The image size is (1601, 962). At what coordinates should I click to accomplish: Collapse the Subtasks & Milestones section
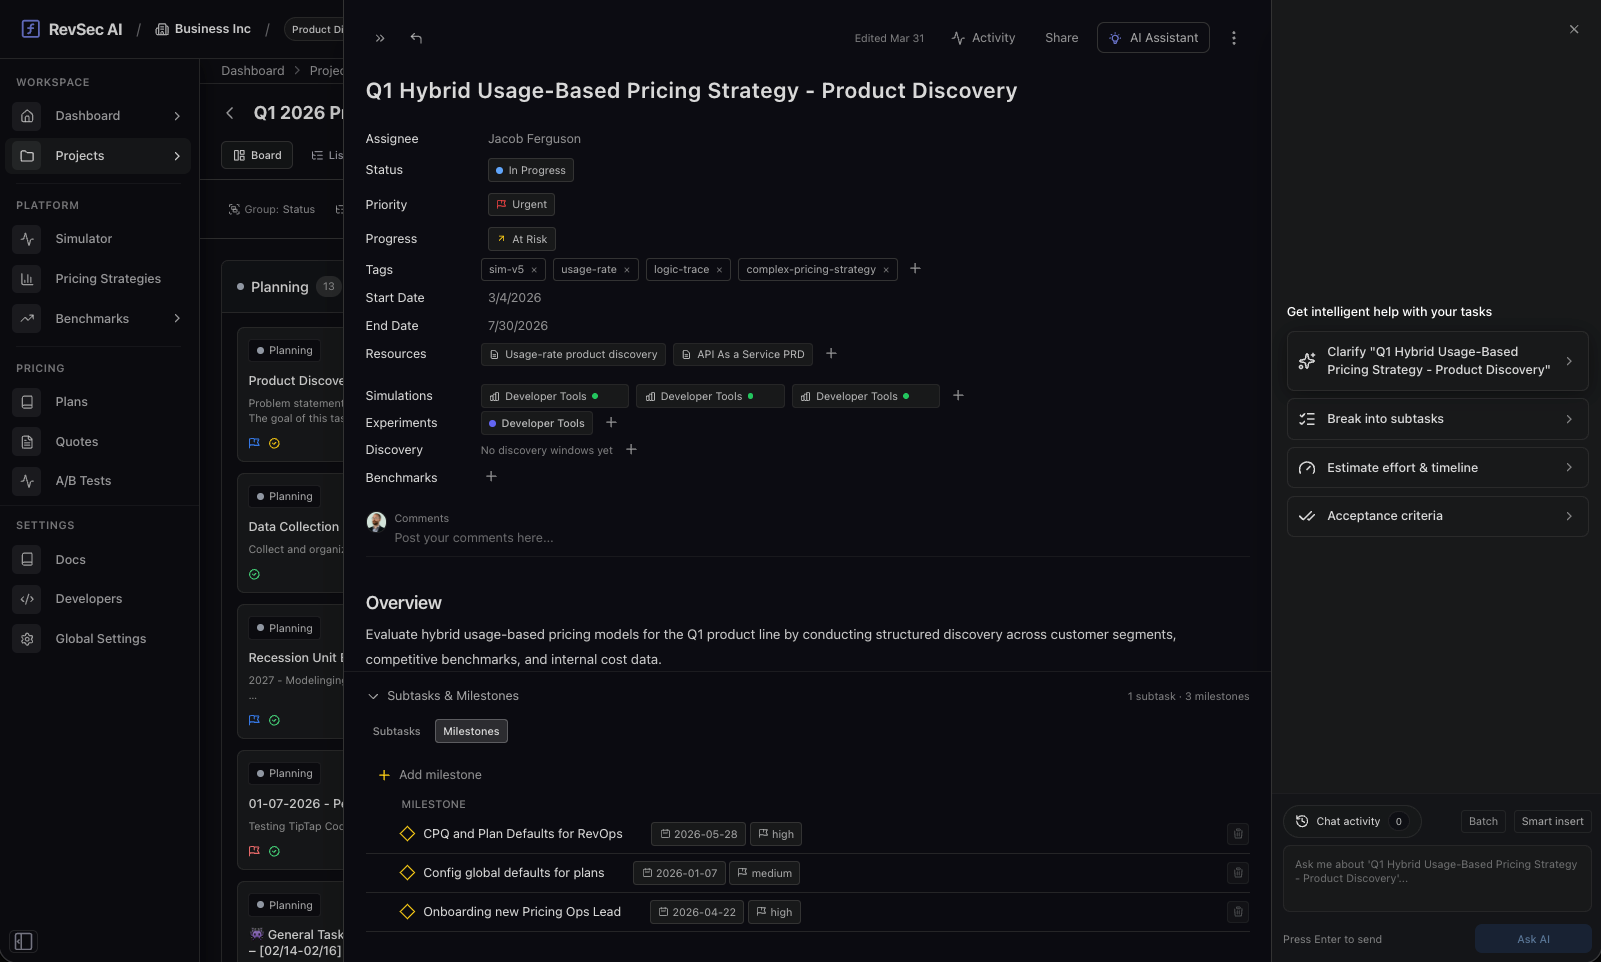click(373, 696)
